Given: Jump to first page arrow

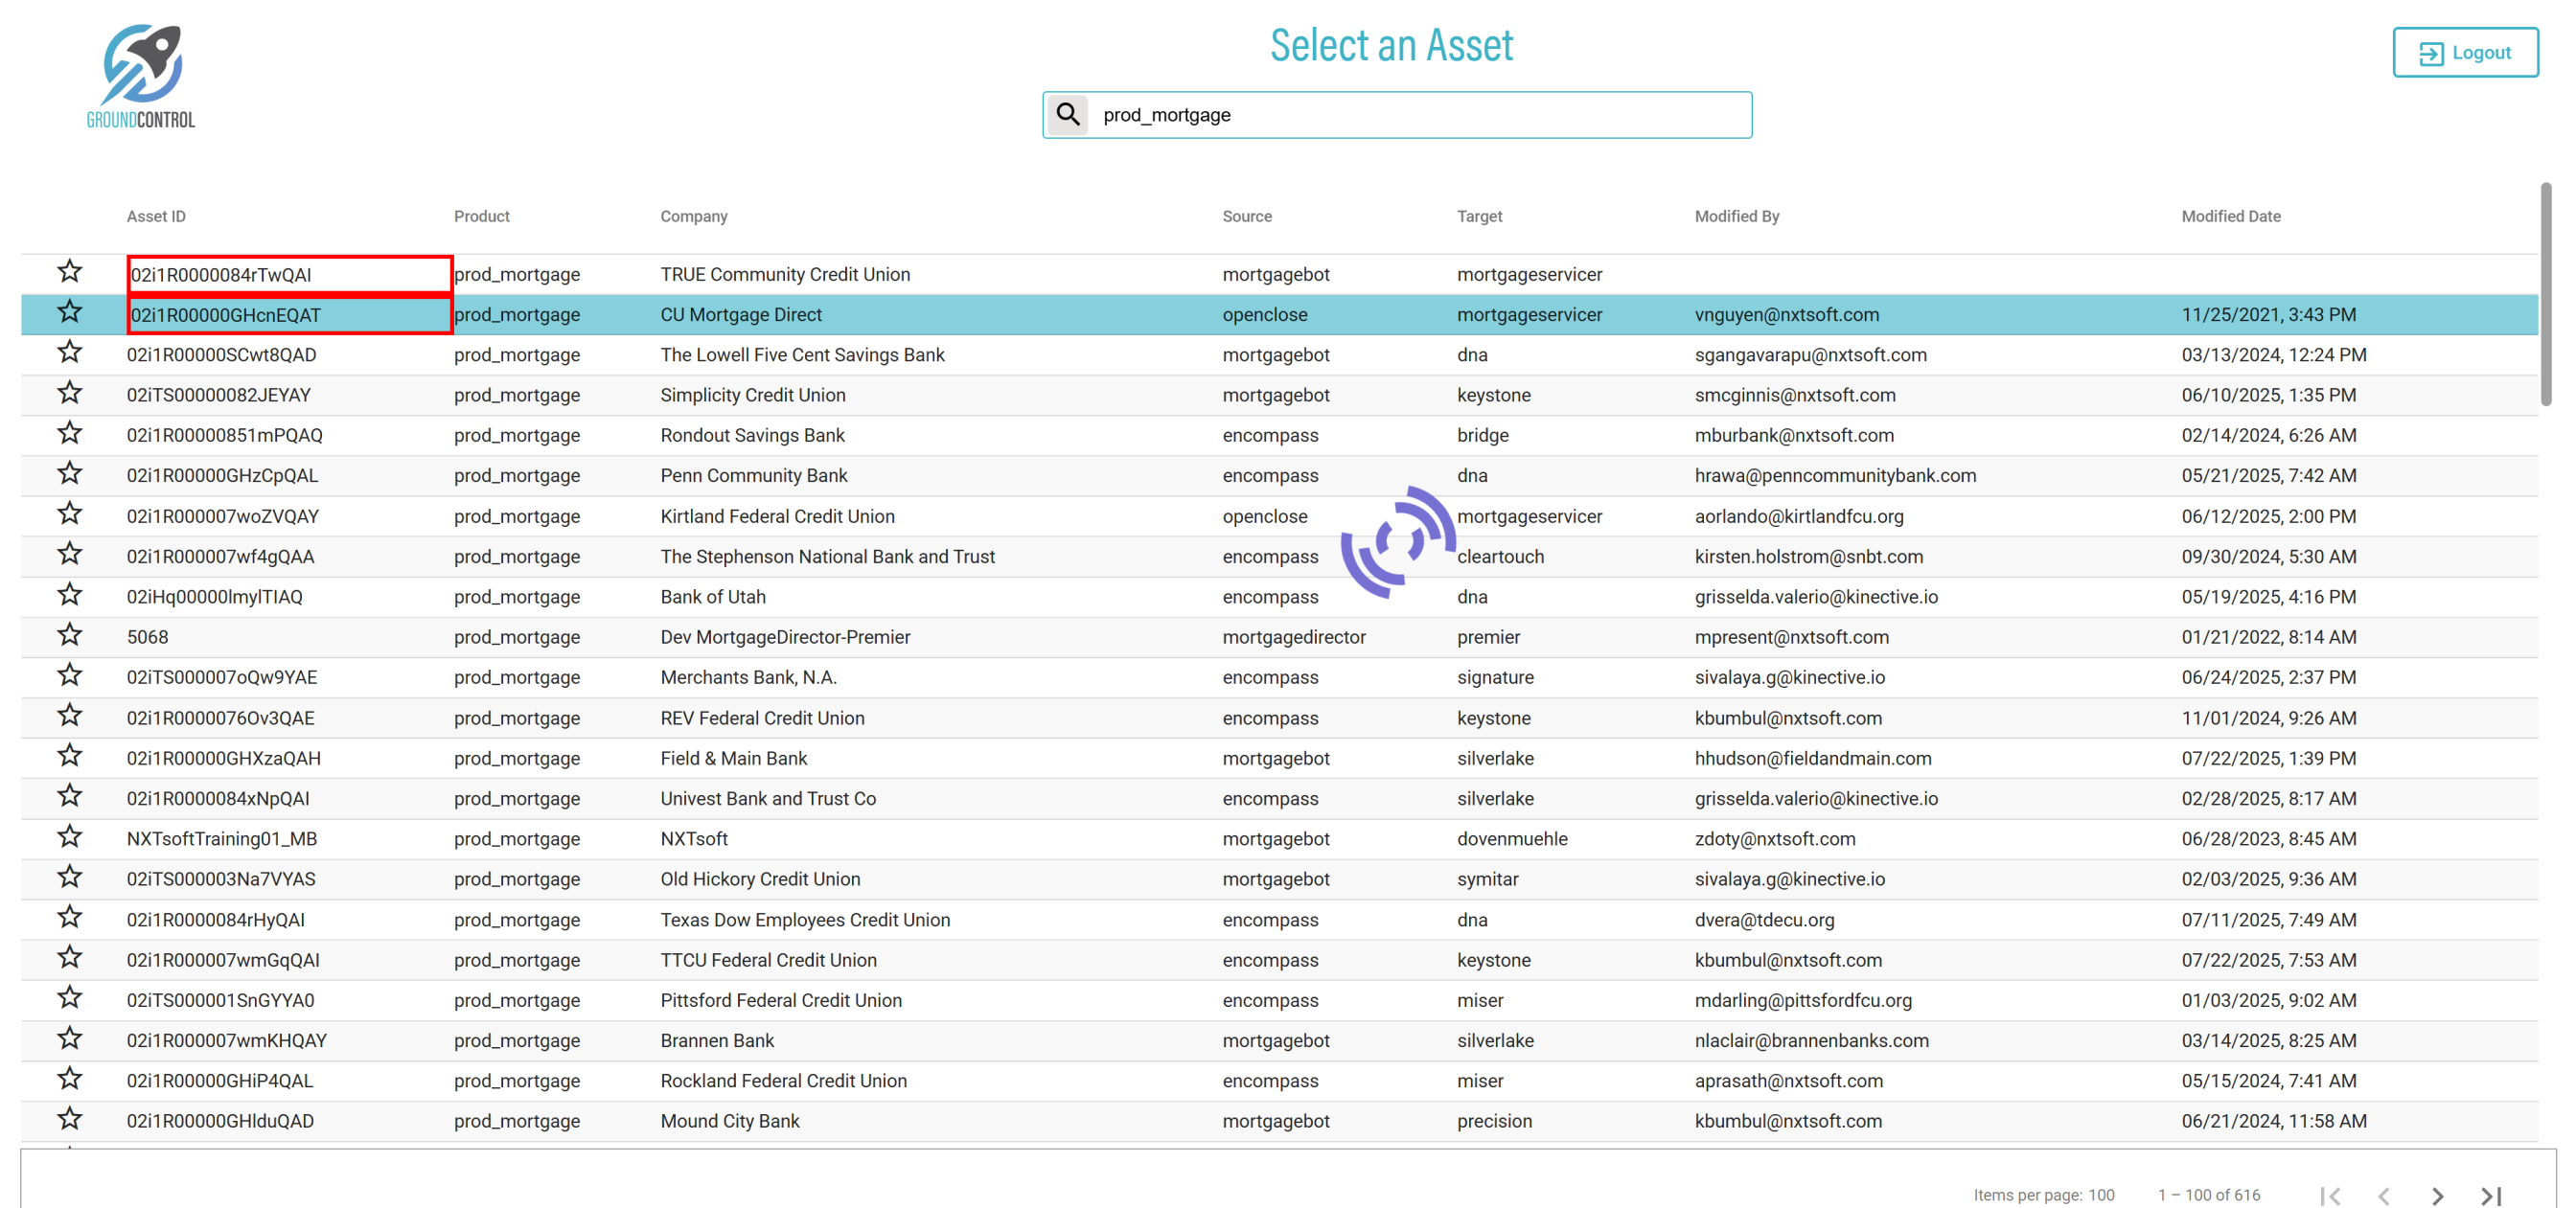Looking at the screenshot, I should point(2330,1195).
